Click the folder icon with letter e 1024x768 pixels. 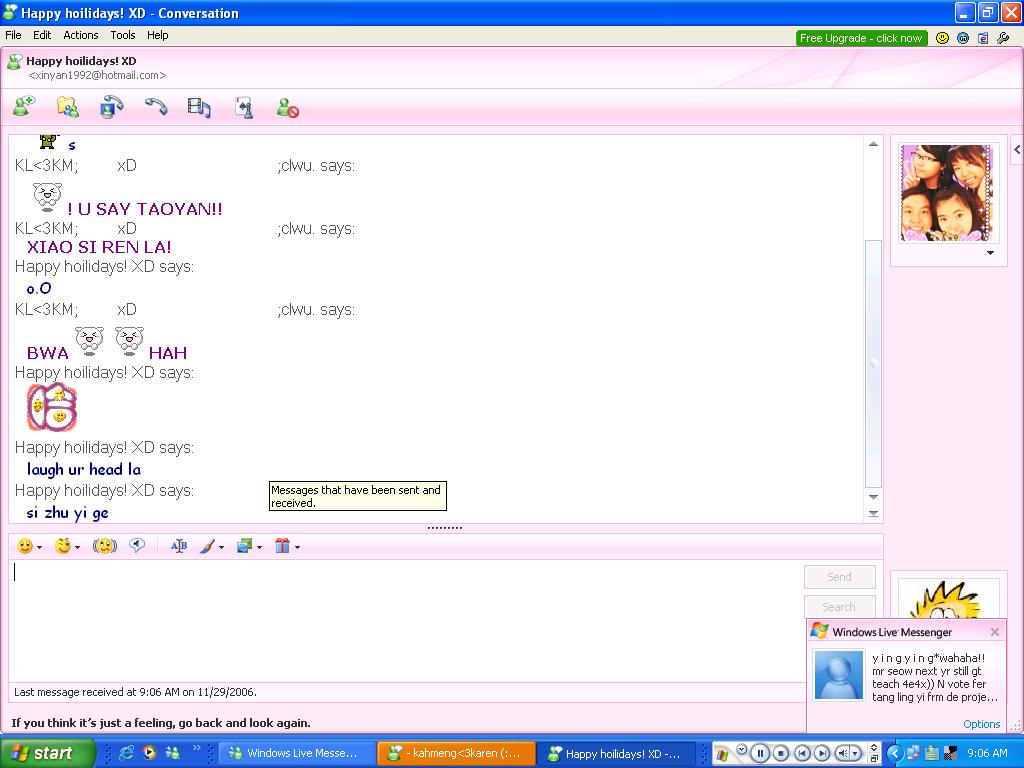tap(983, 38)
